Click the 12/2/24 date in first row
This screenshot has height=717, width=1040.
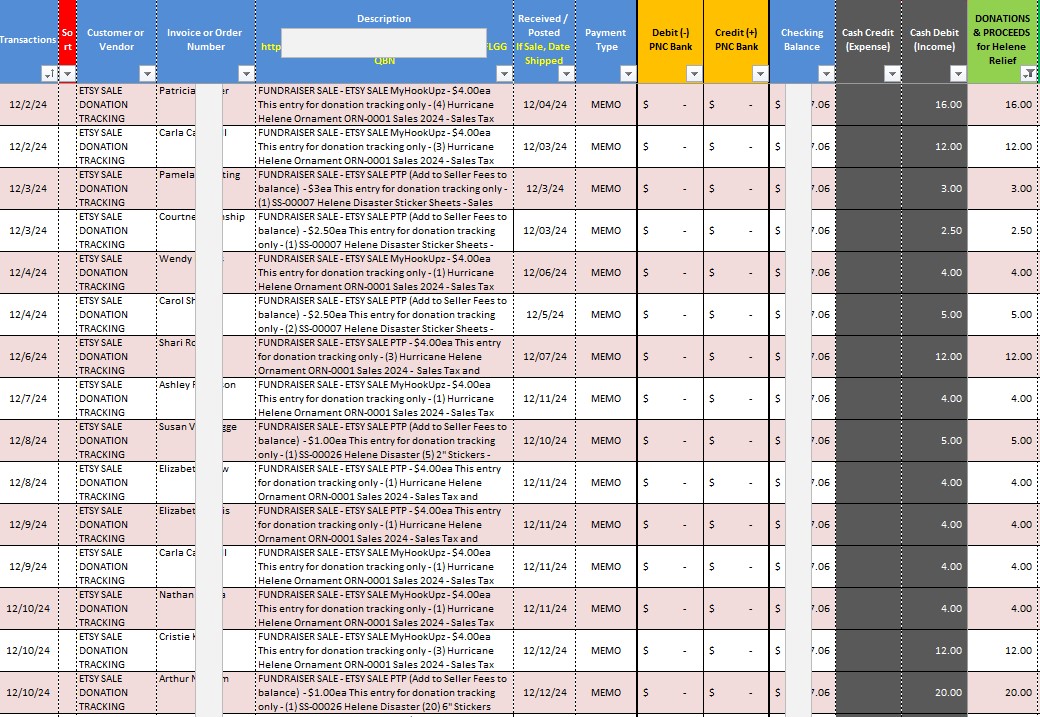tap(28, 105)
